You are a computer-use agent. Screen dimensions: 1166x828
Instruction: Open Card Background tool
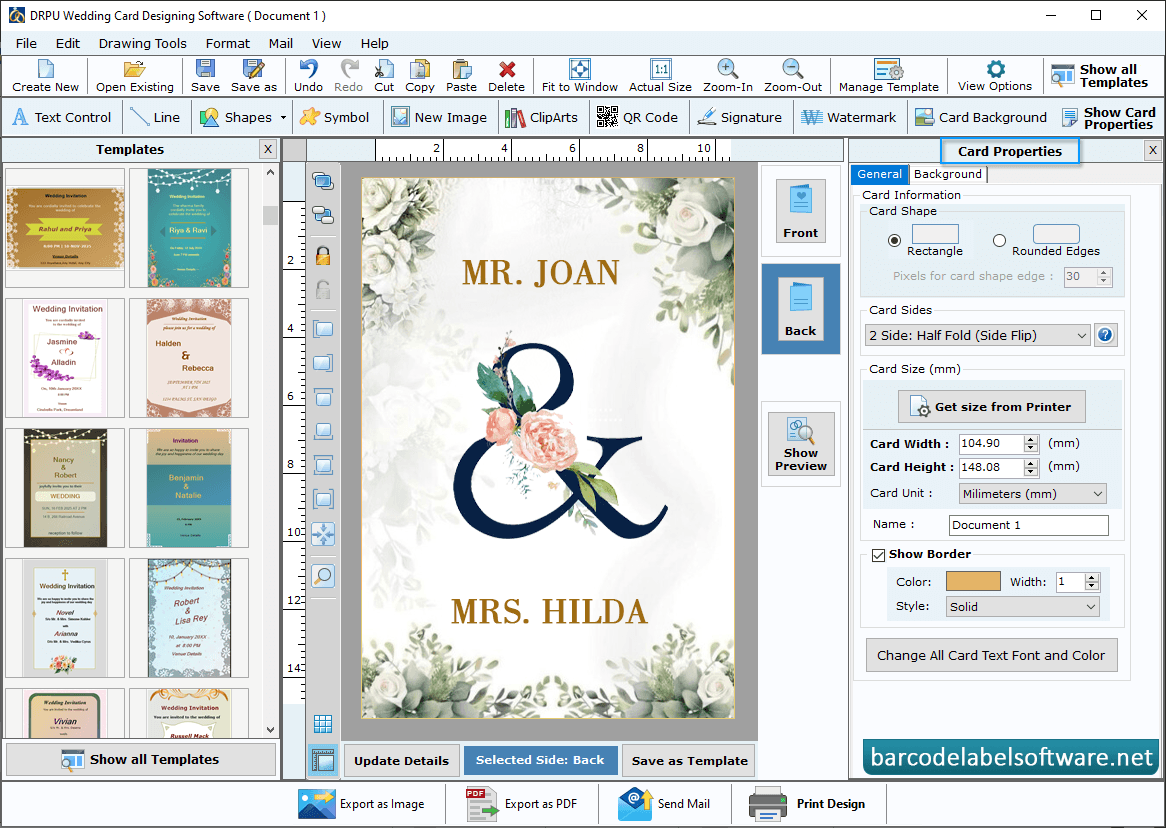click(981, 117)
